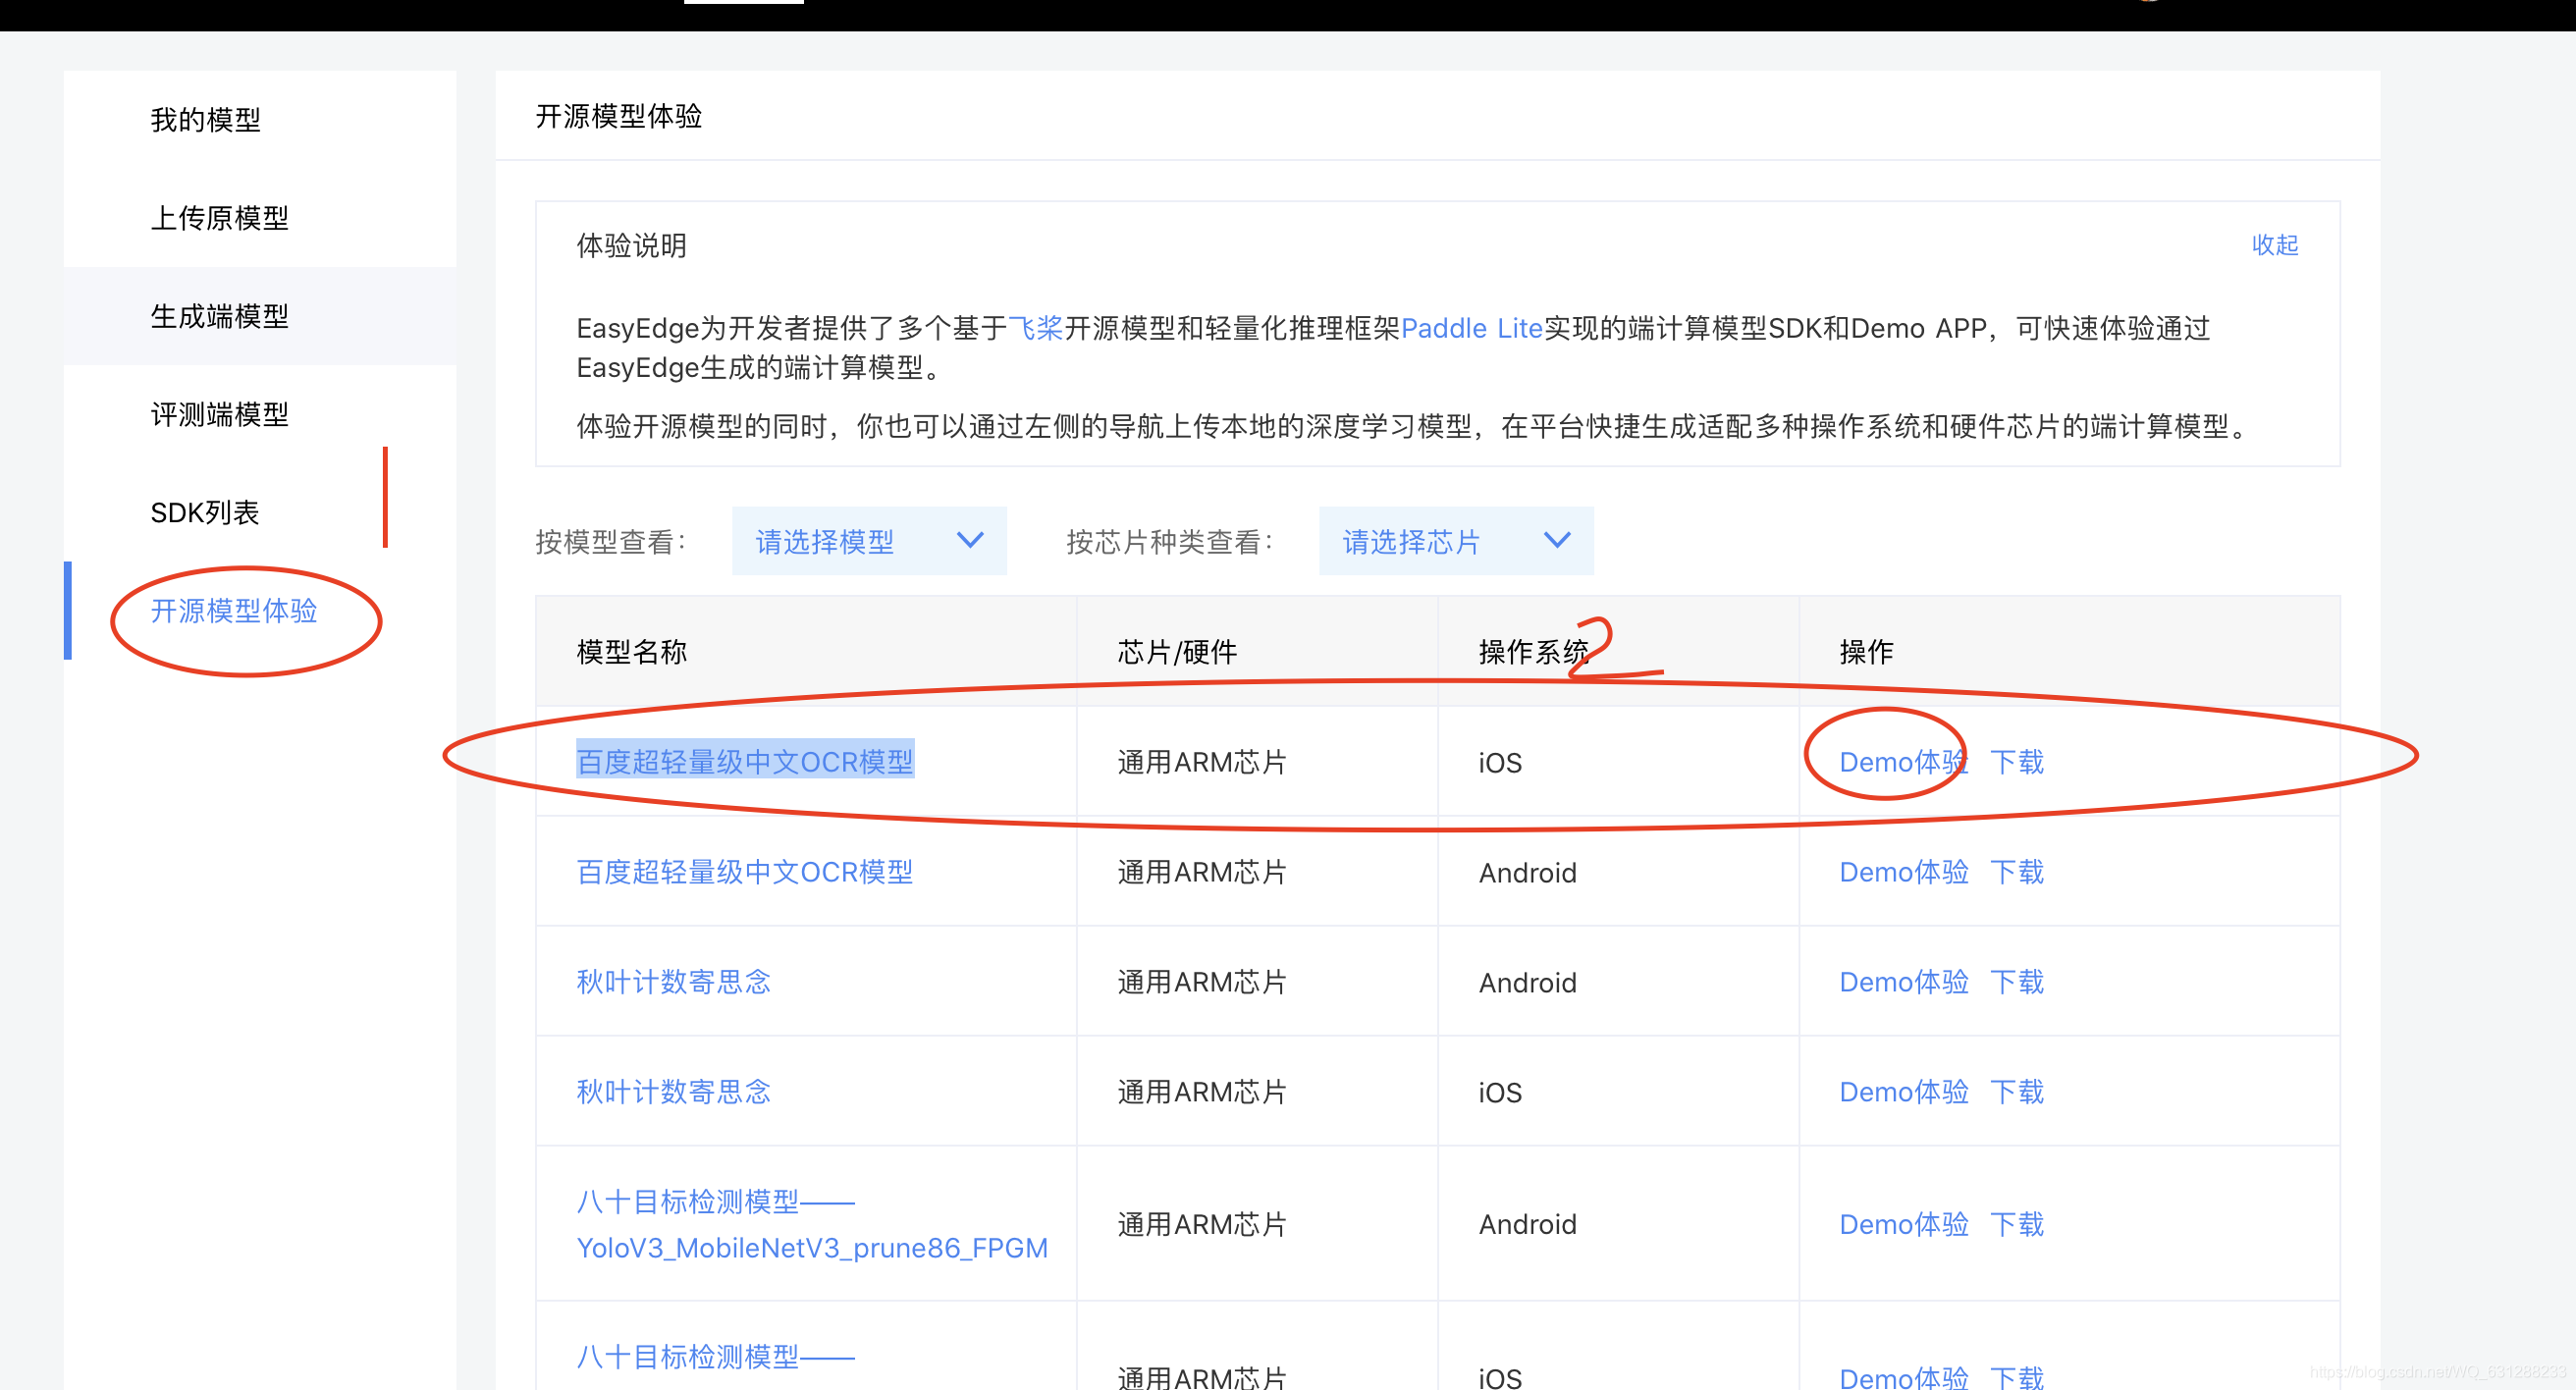Open YoloV3_MobileNetV3_prune86_FPGM Android model link
This screenshot has height=1390, width=2576.
tap(811, 1247)
